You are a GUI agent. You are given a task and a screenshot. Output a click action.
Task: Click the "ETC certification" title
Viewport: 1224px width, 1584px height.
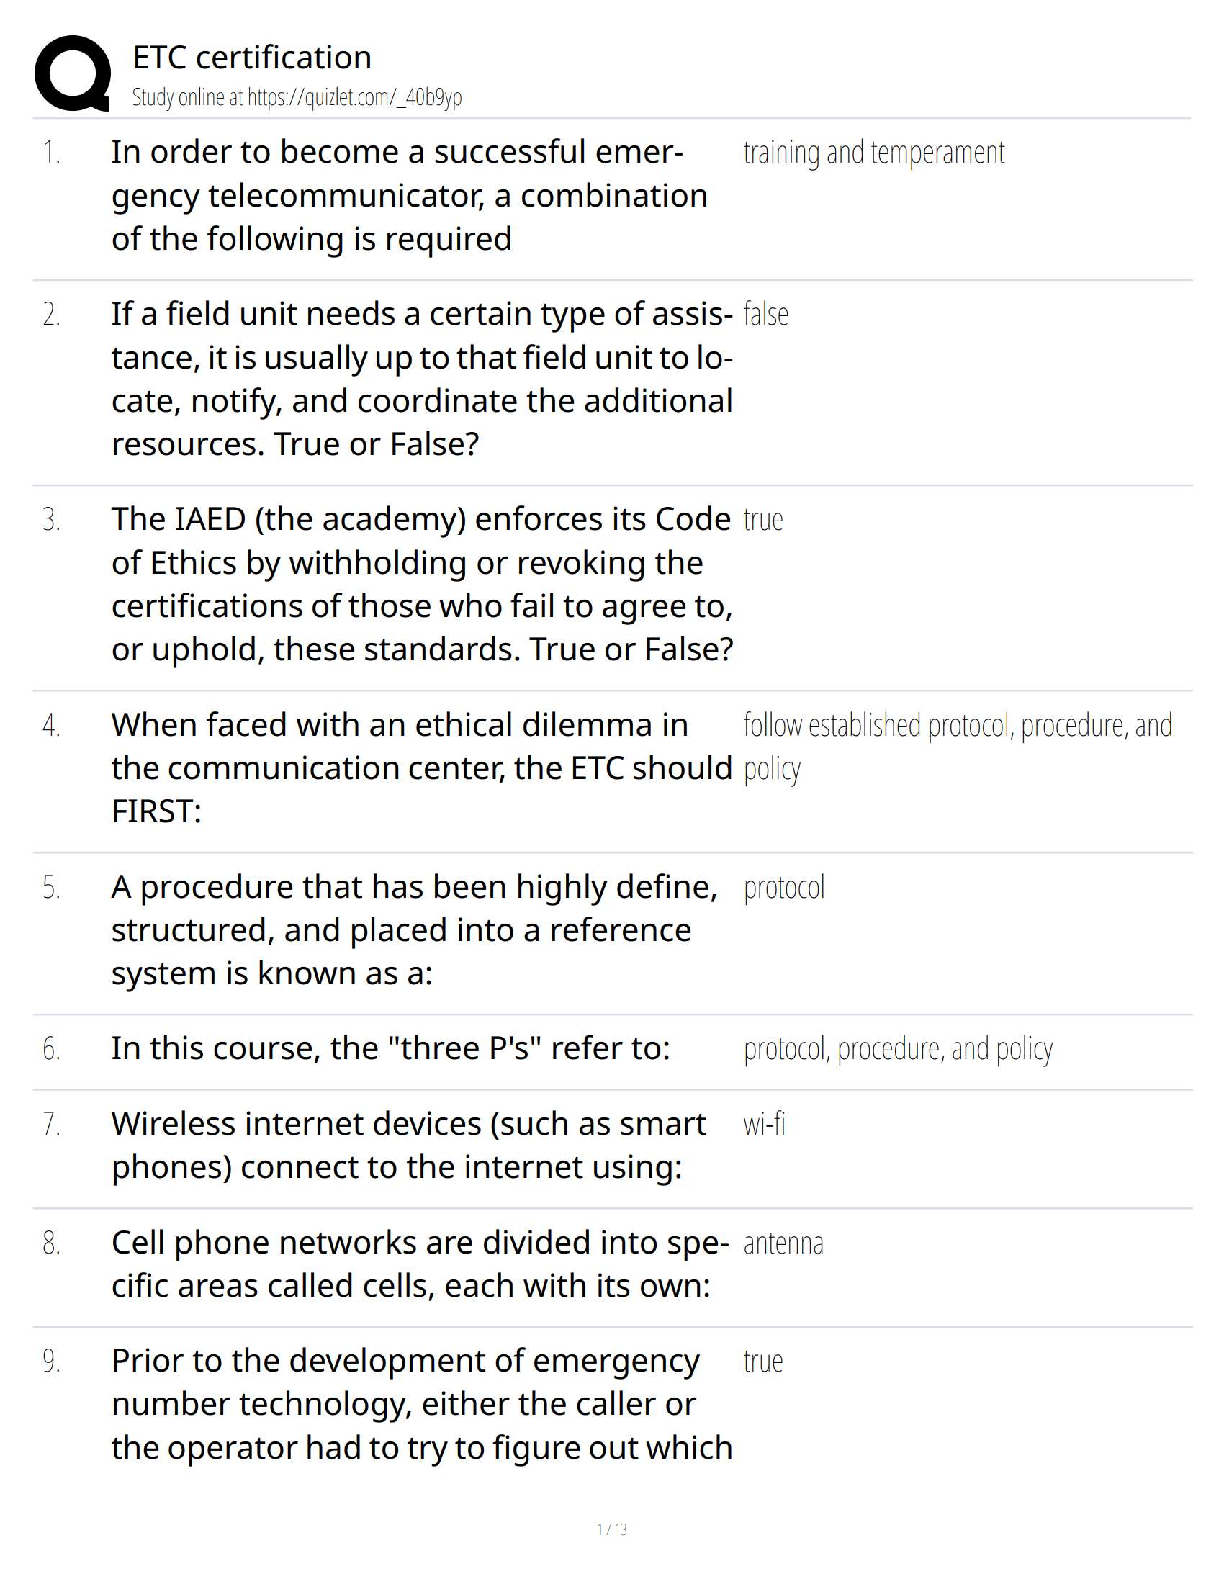(252, 57)
